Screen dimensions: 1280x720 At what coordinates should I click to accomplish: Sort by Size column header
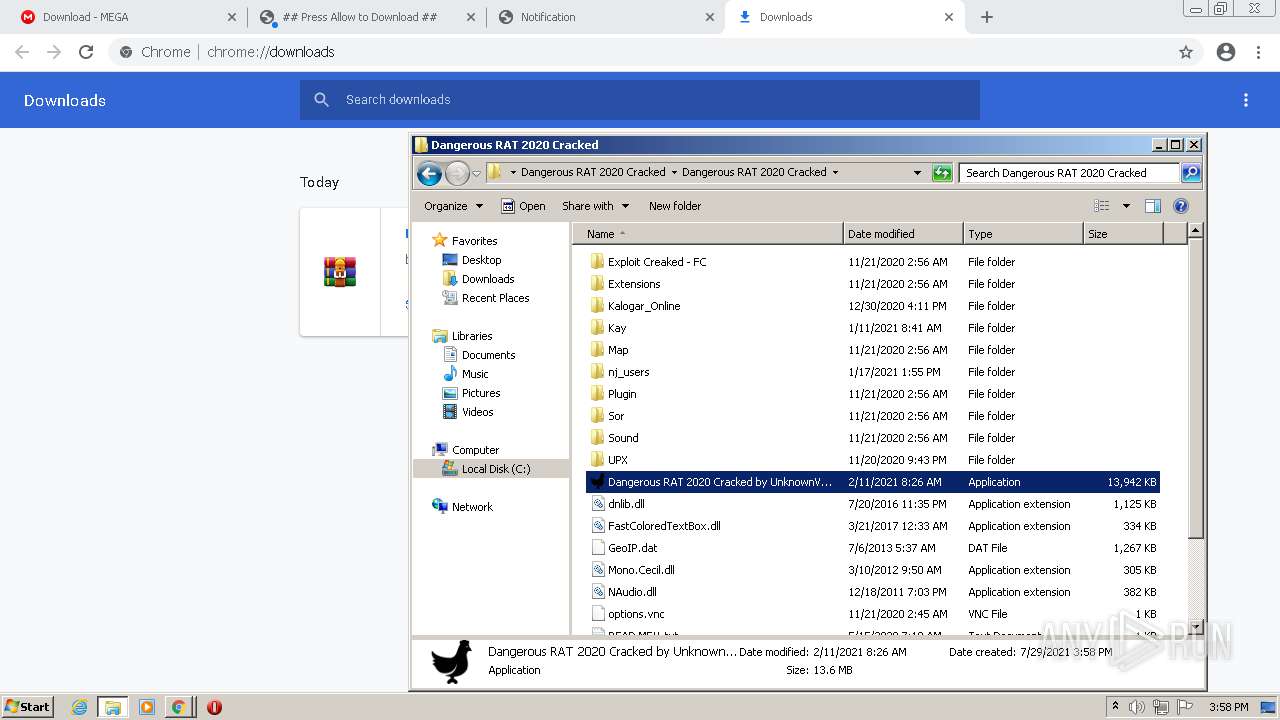click(x=1123, y=234)
